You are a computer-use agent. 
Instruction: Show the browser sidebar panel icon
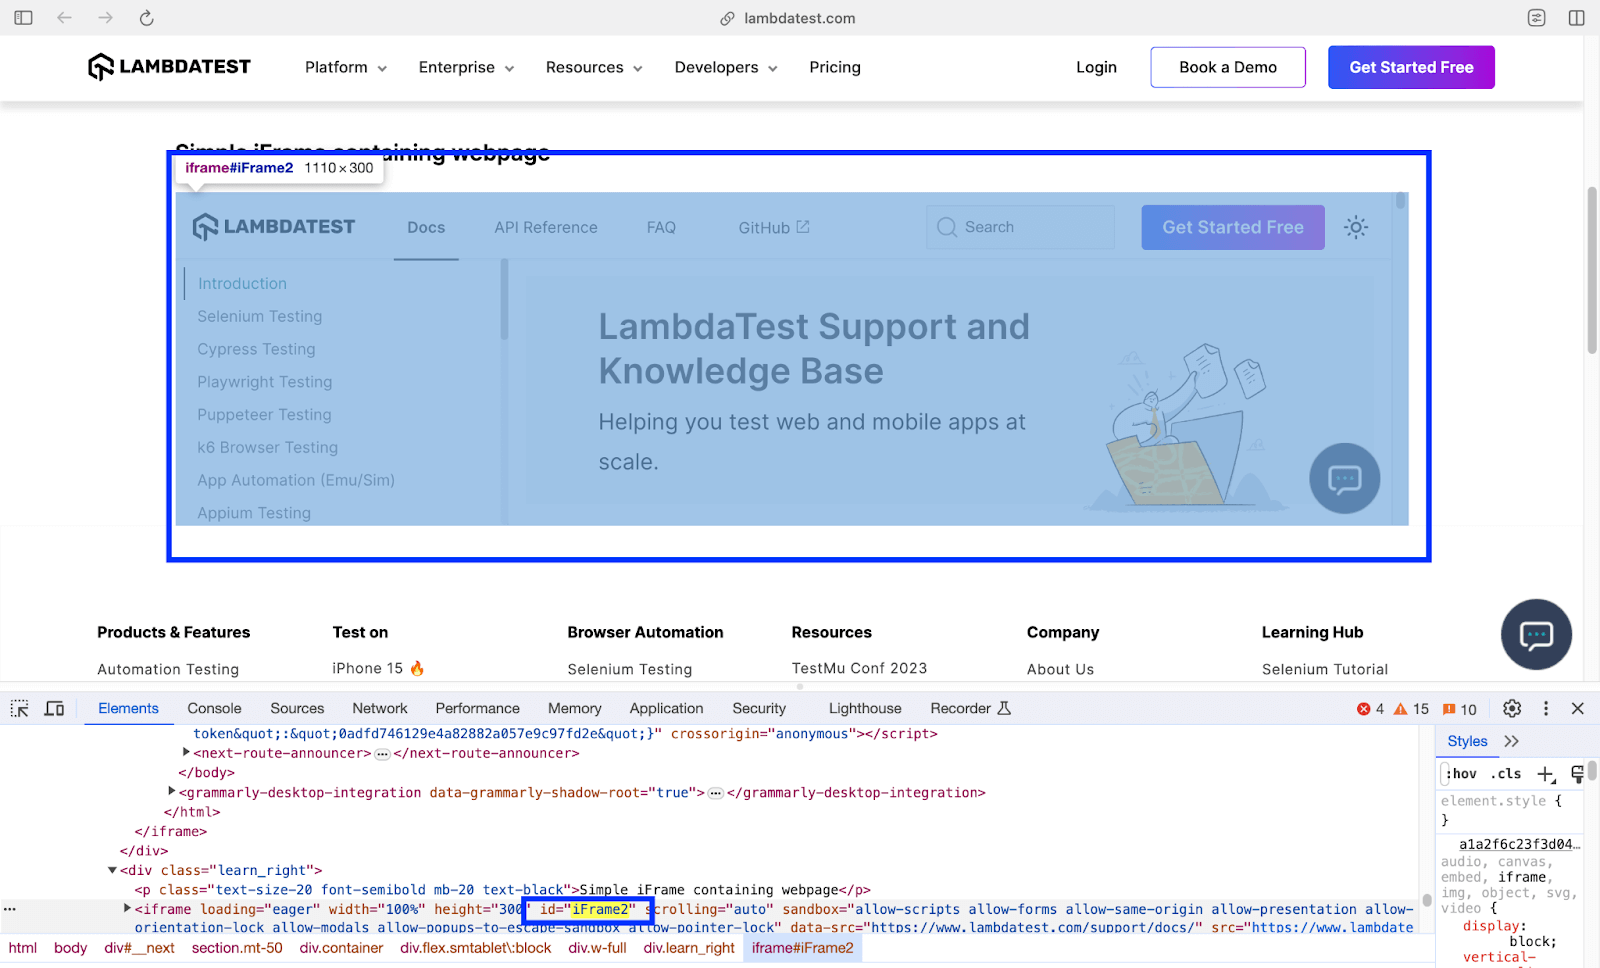24,18
